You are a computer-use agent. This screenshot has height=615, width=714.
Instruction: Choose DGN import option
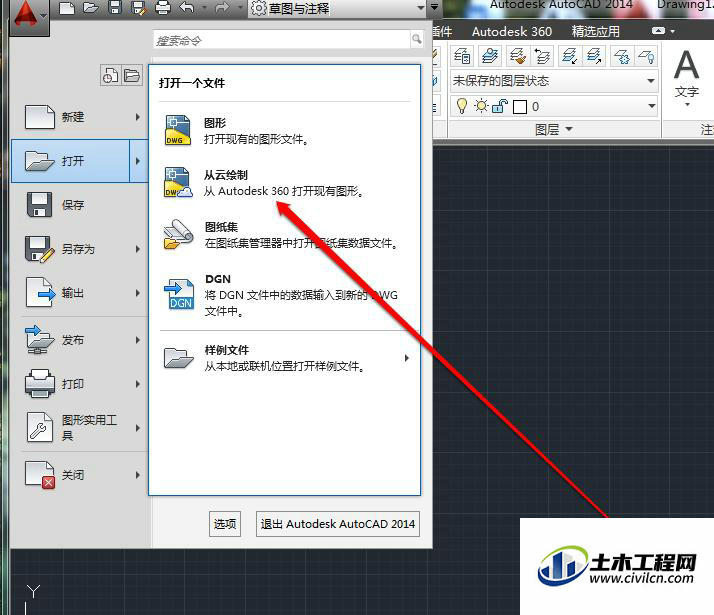[284, 295]
